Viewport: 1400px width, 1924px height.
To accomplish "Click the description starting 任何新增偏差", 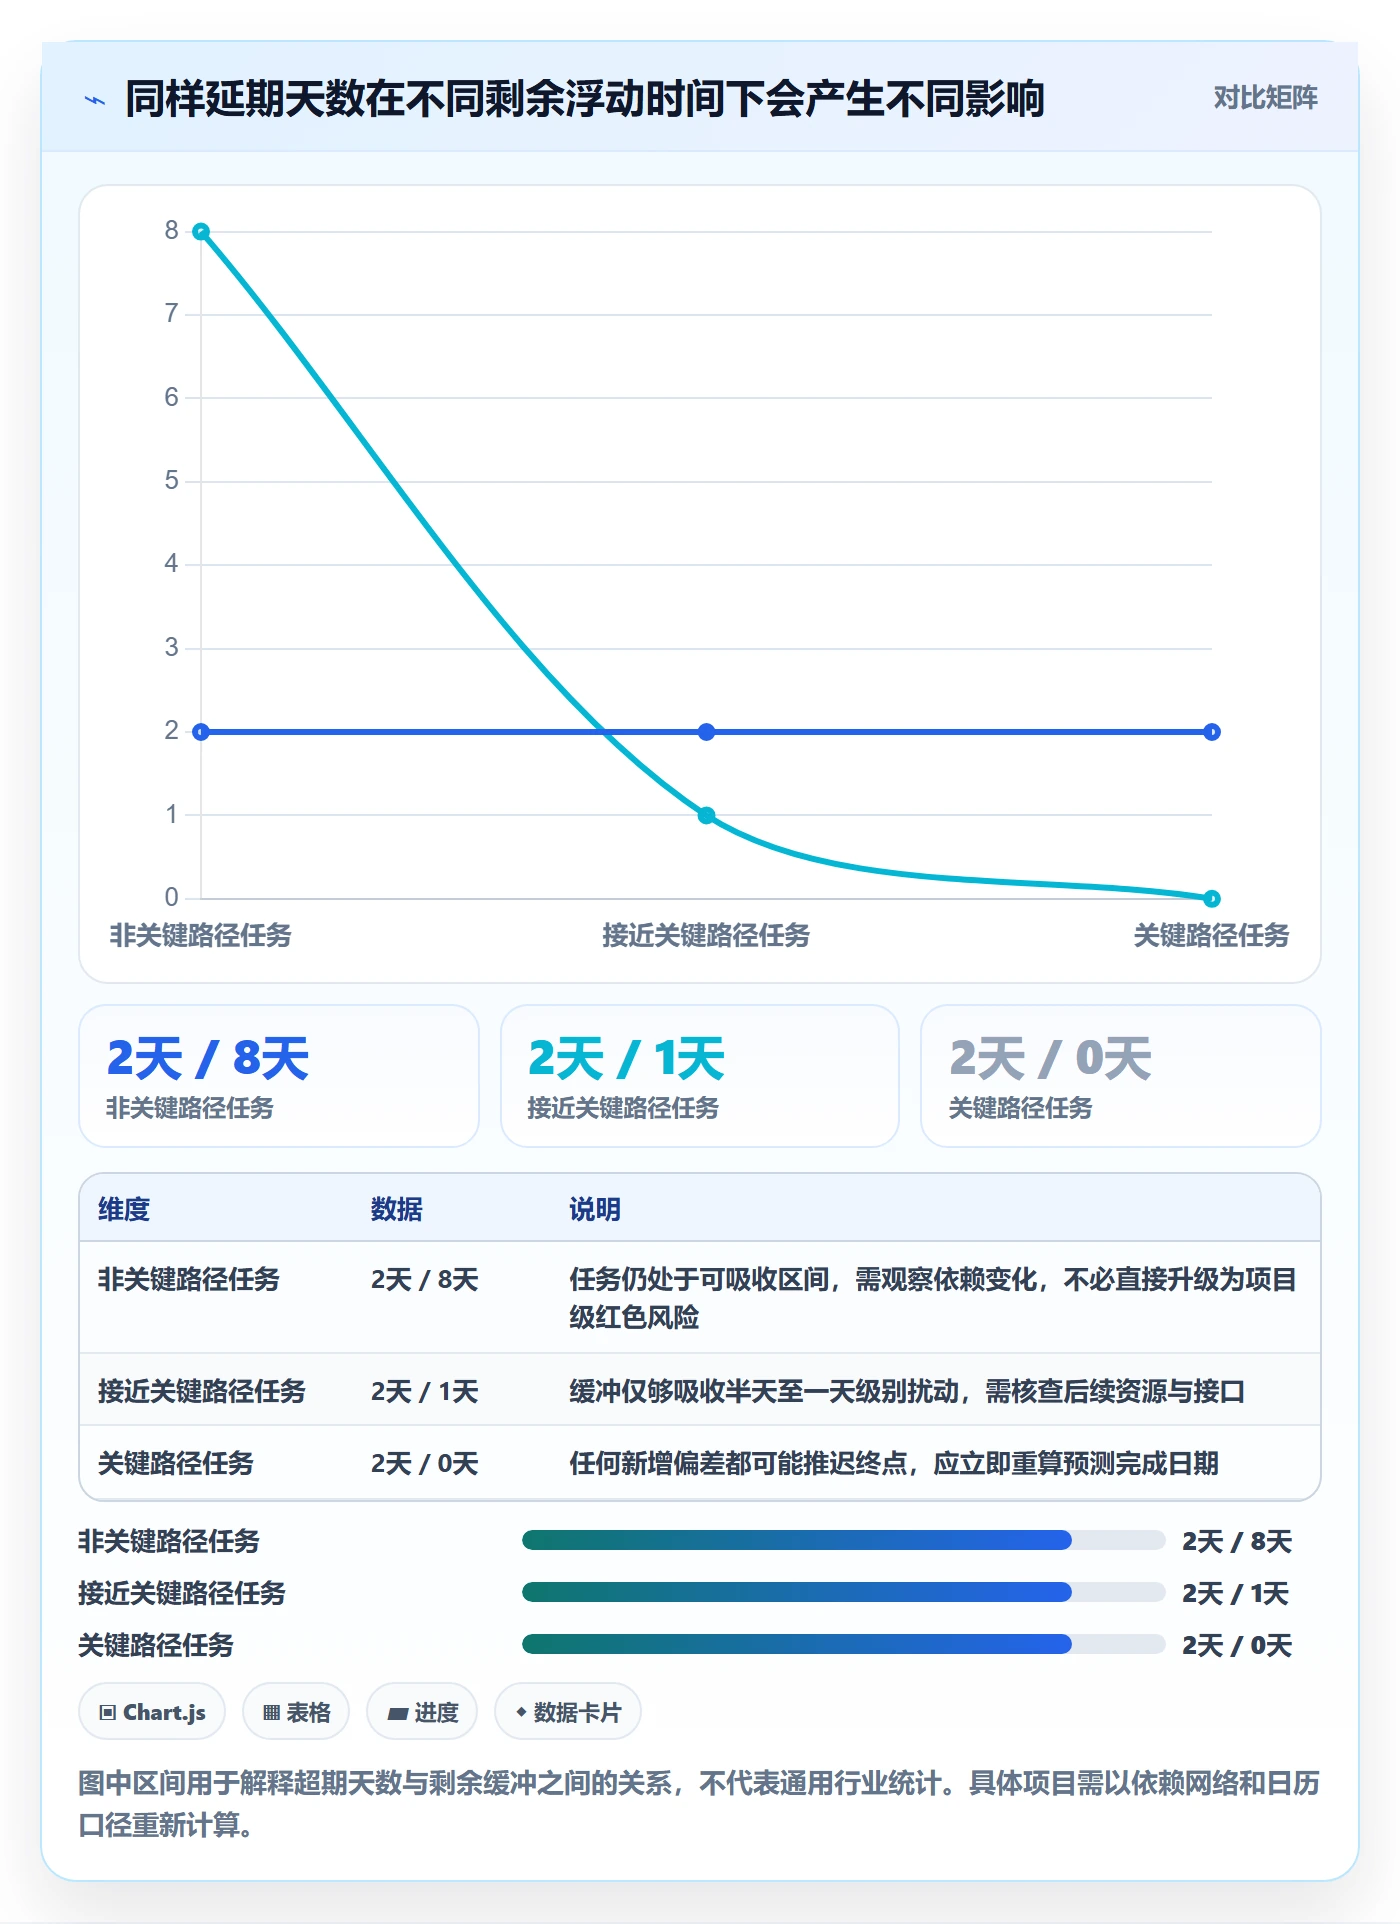I will click(894, 1463).
